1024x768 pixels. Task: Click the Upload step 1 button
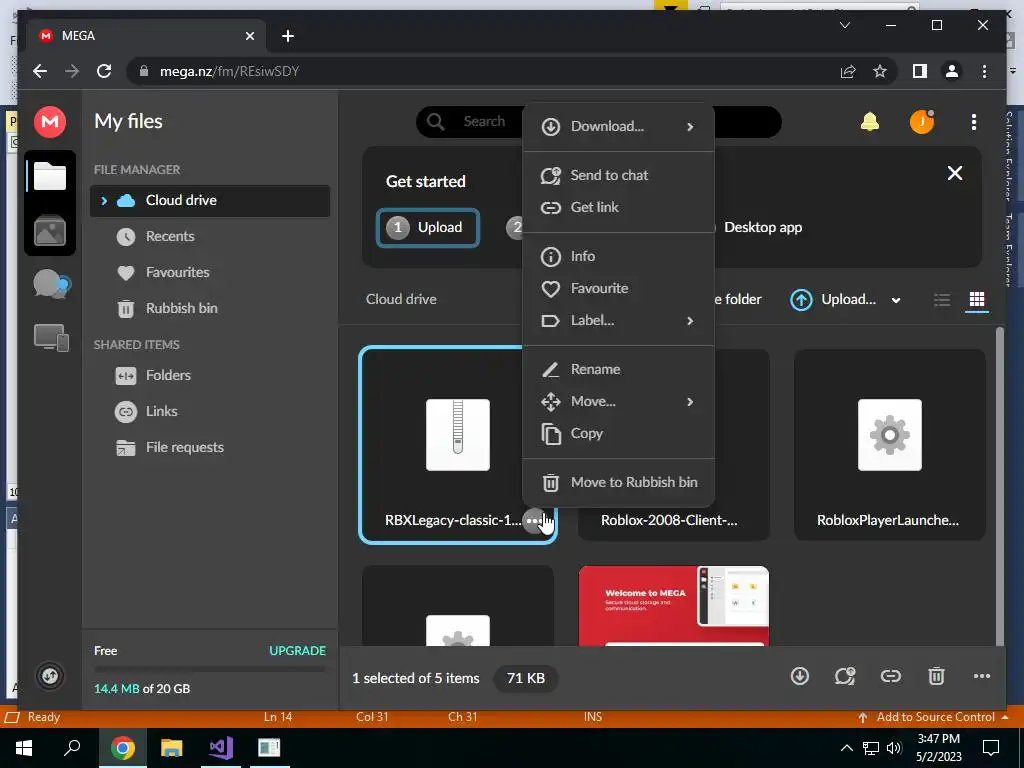[x=428, y=227]
